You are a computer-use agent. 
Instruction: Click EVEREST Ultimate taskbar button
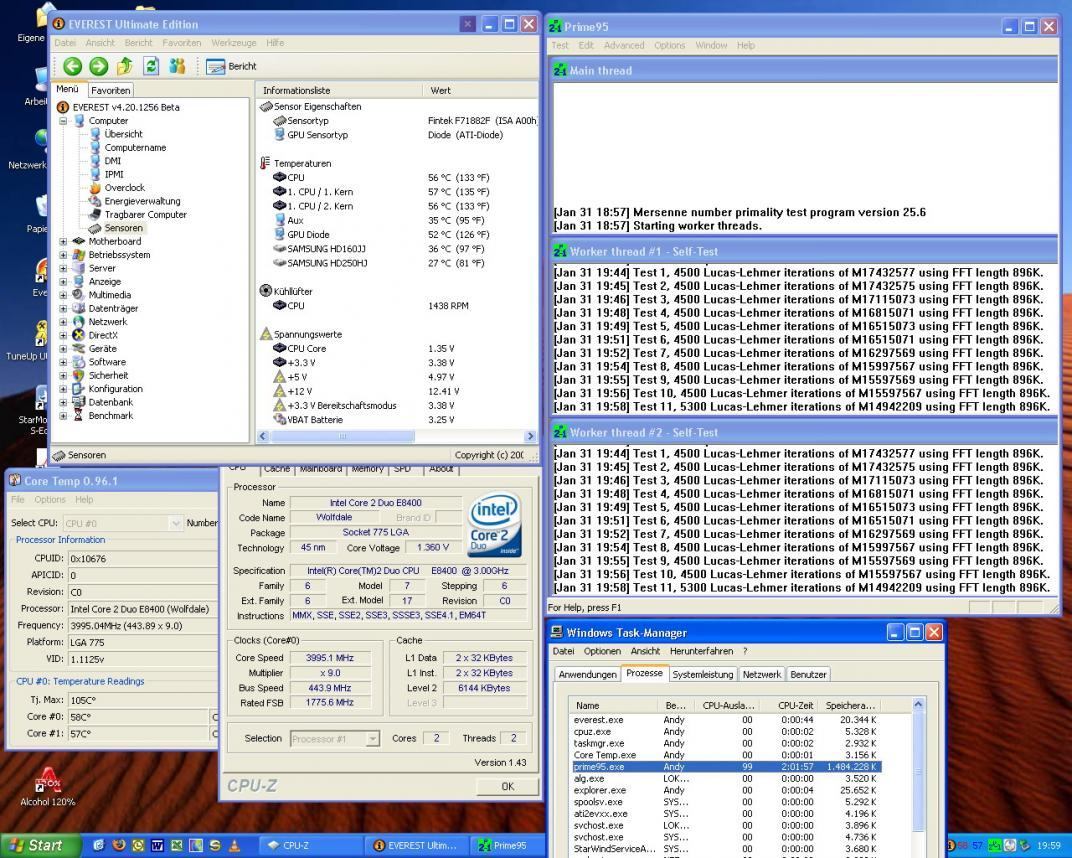(417, 846)
